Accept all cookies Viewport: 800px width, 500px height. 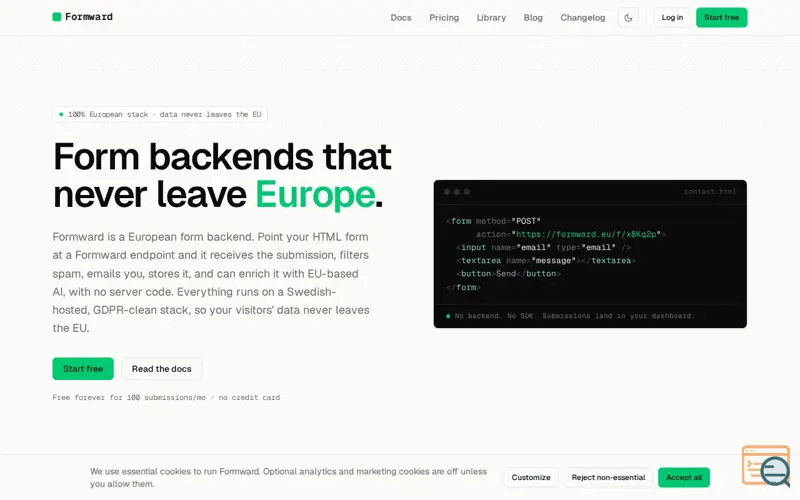coord(684,477)
